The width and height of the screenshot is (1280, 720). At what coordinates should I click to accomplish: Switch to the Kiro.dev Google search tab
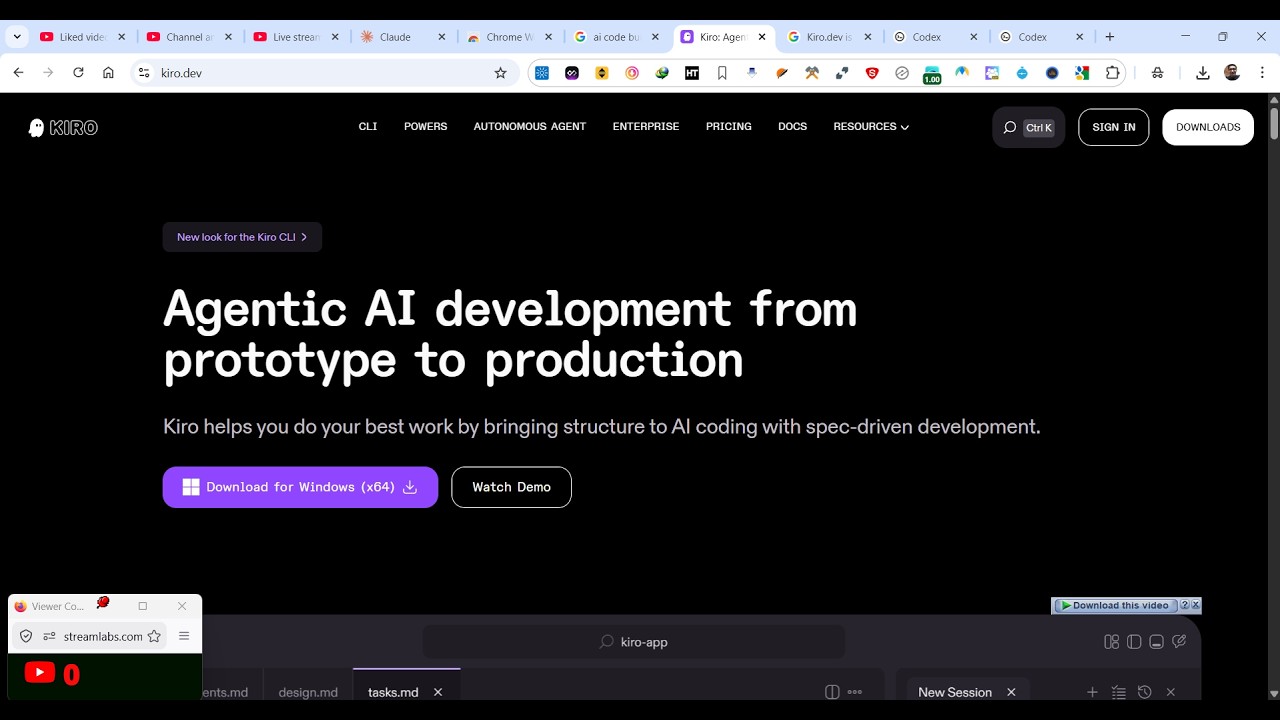(x=829, y=37)
